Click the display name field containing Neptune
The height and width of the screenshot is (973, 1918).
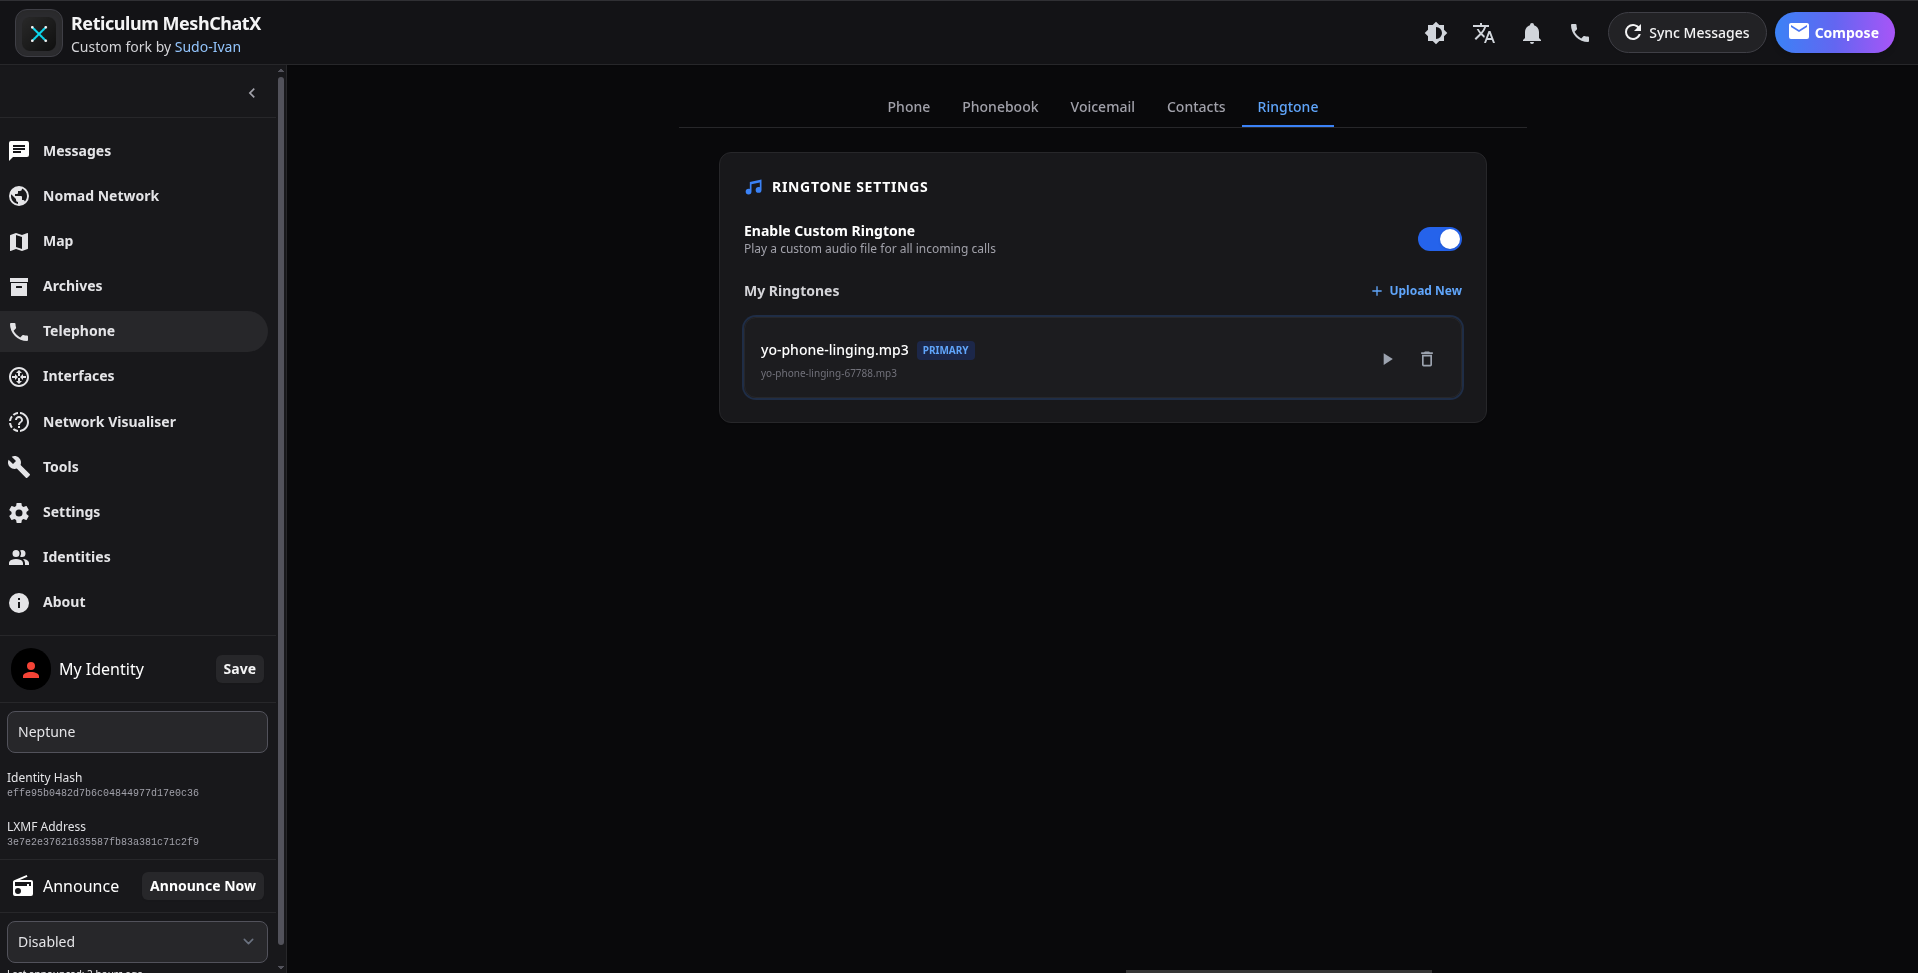click(x=137, y=732)
